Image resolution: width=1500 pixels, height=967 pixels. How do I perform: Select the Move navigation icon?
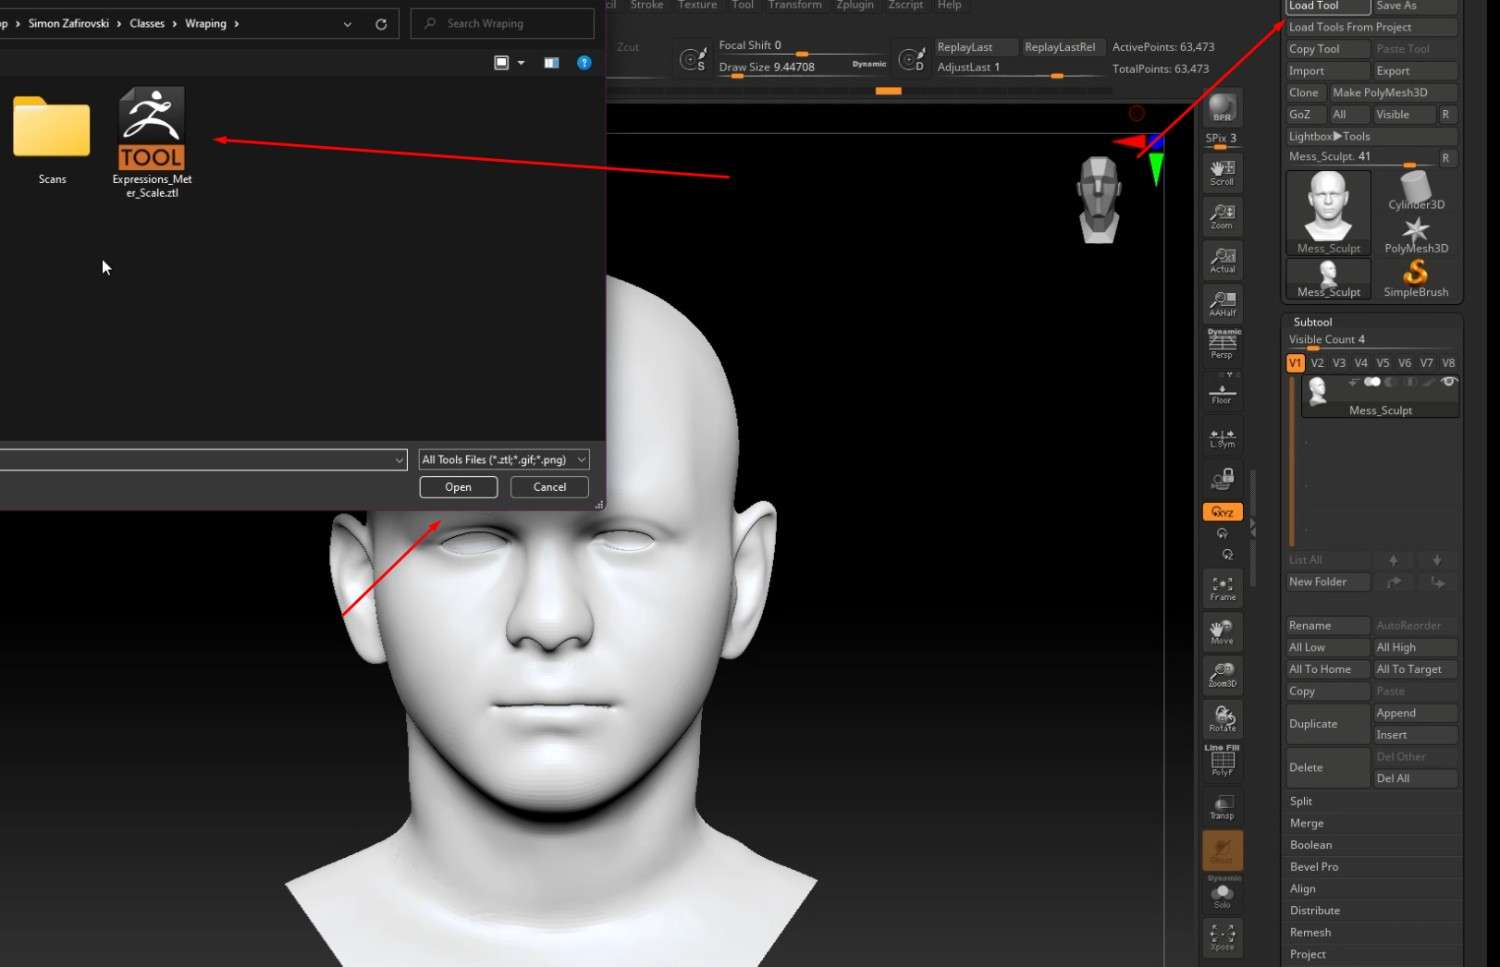click(1222, 631)
